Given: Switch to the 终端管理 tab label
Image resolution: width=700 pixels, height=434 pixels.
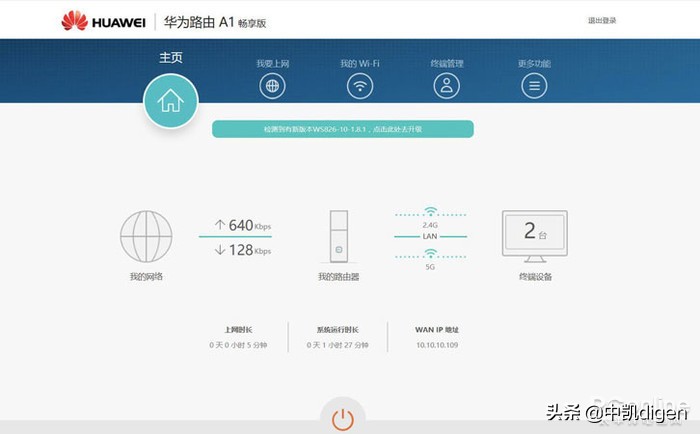Looking at the screenshot, I should [447, 63].
